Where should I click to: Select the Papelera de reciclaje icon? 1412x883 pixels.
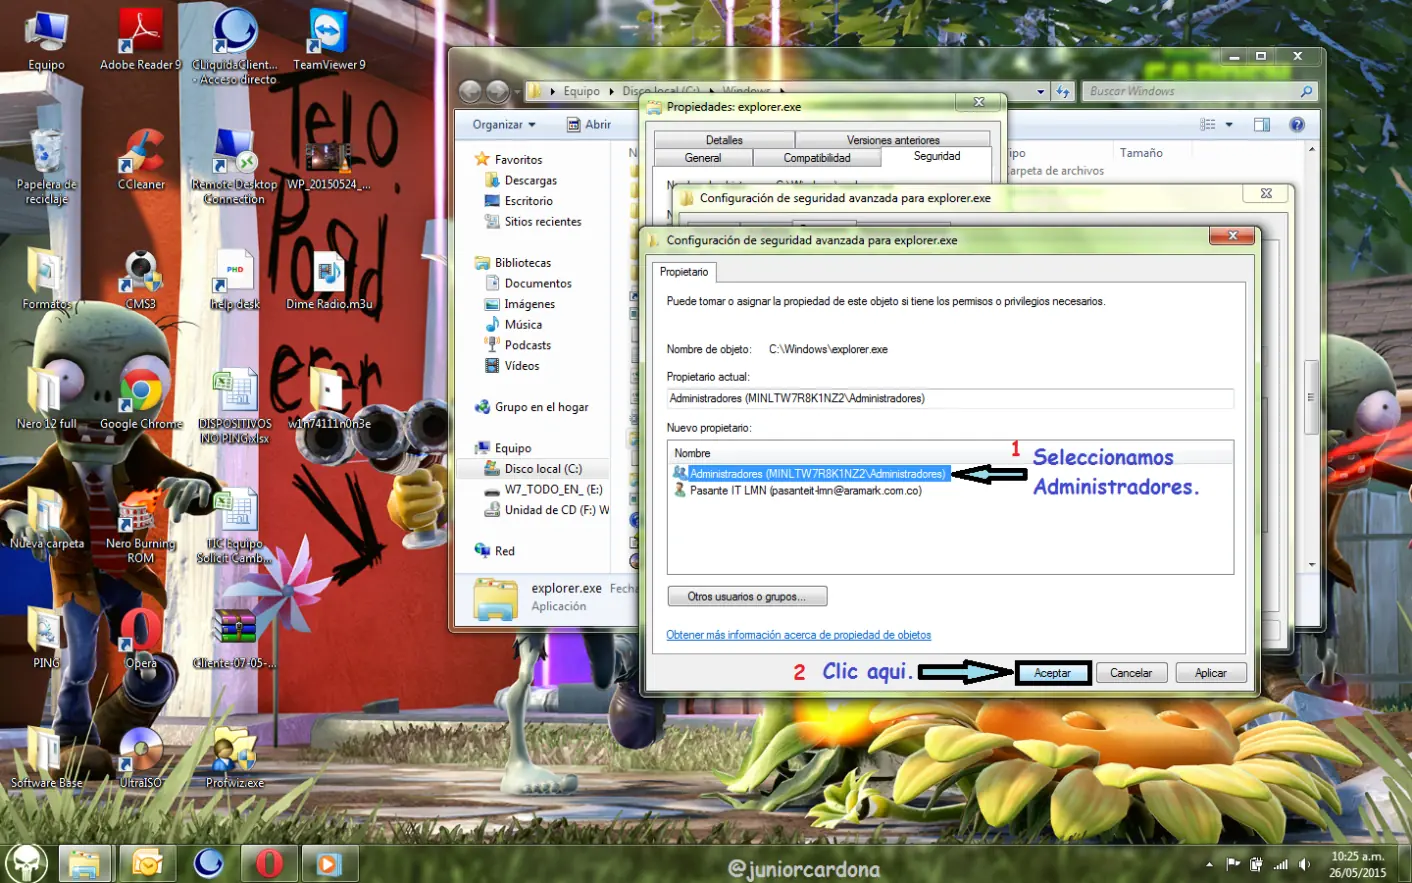46,167
